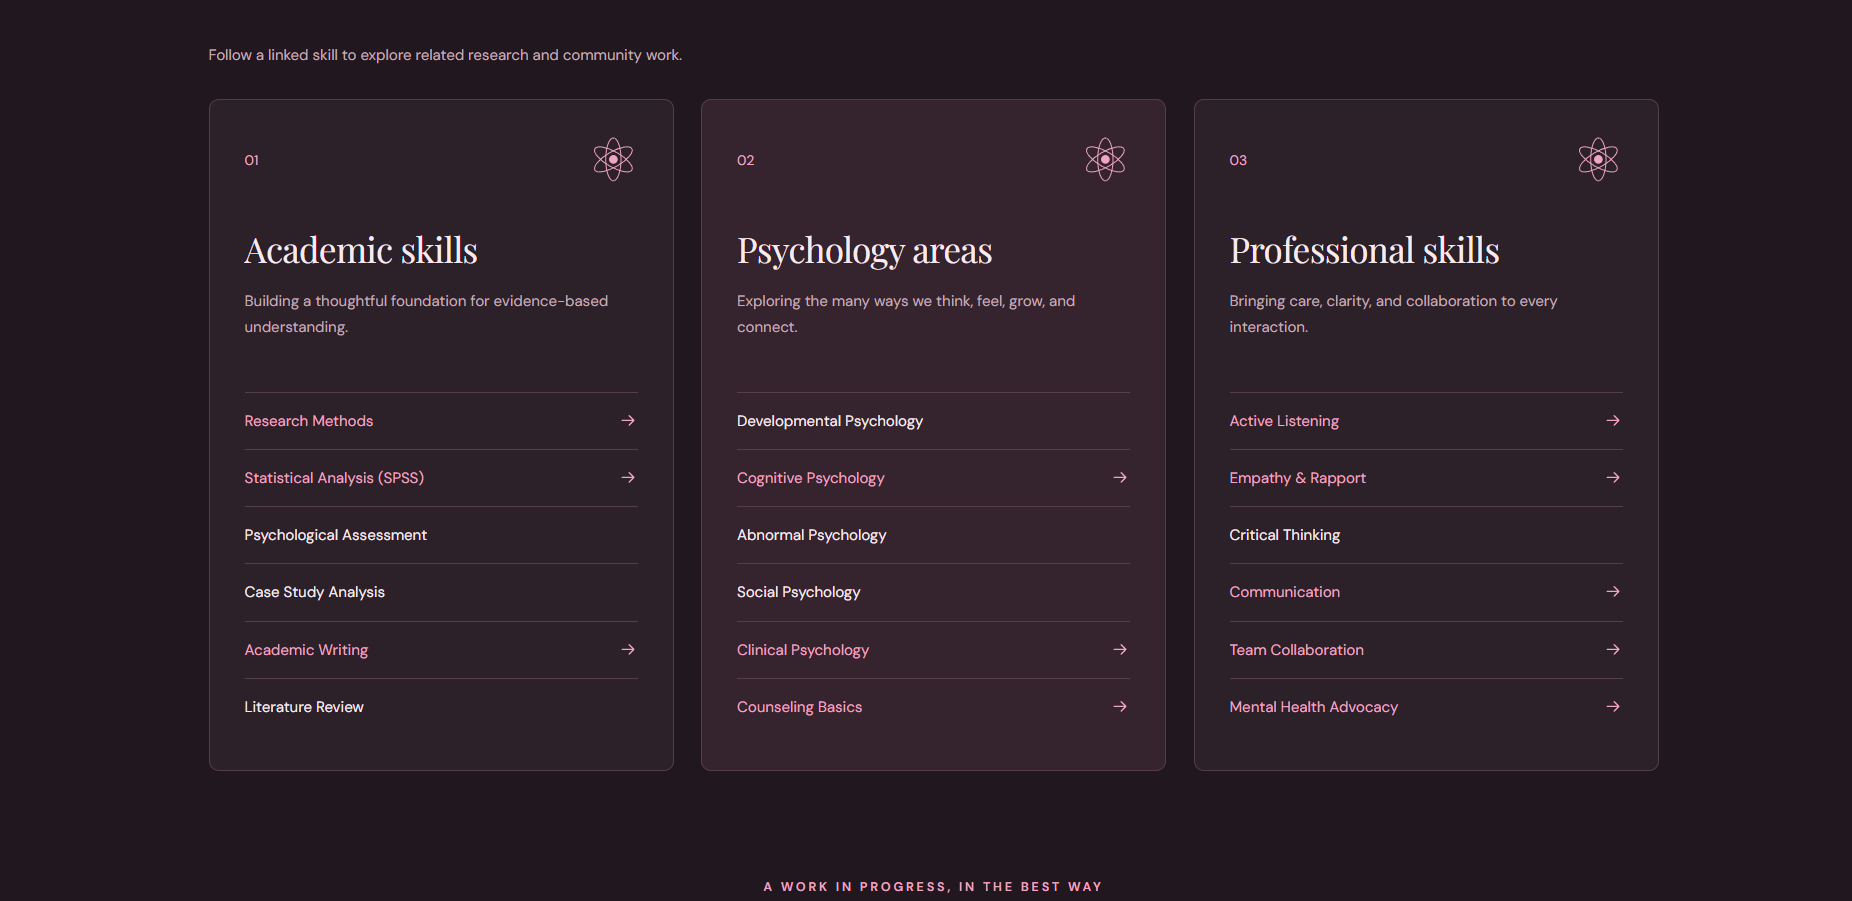Click the Academic skills heading

tap(361, 250)
